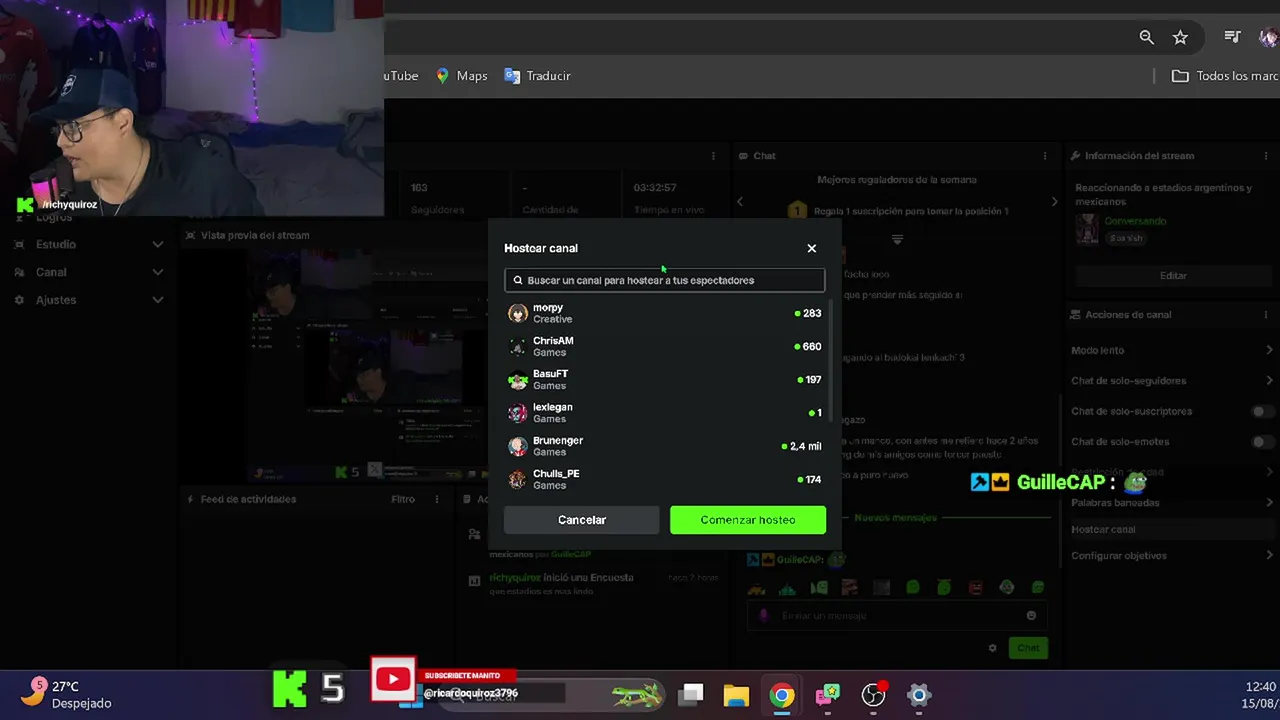This screenshot has width=1280, height=720.
Task: Click the lexlegan avatar icon
Action: [517, 413]
